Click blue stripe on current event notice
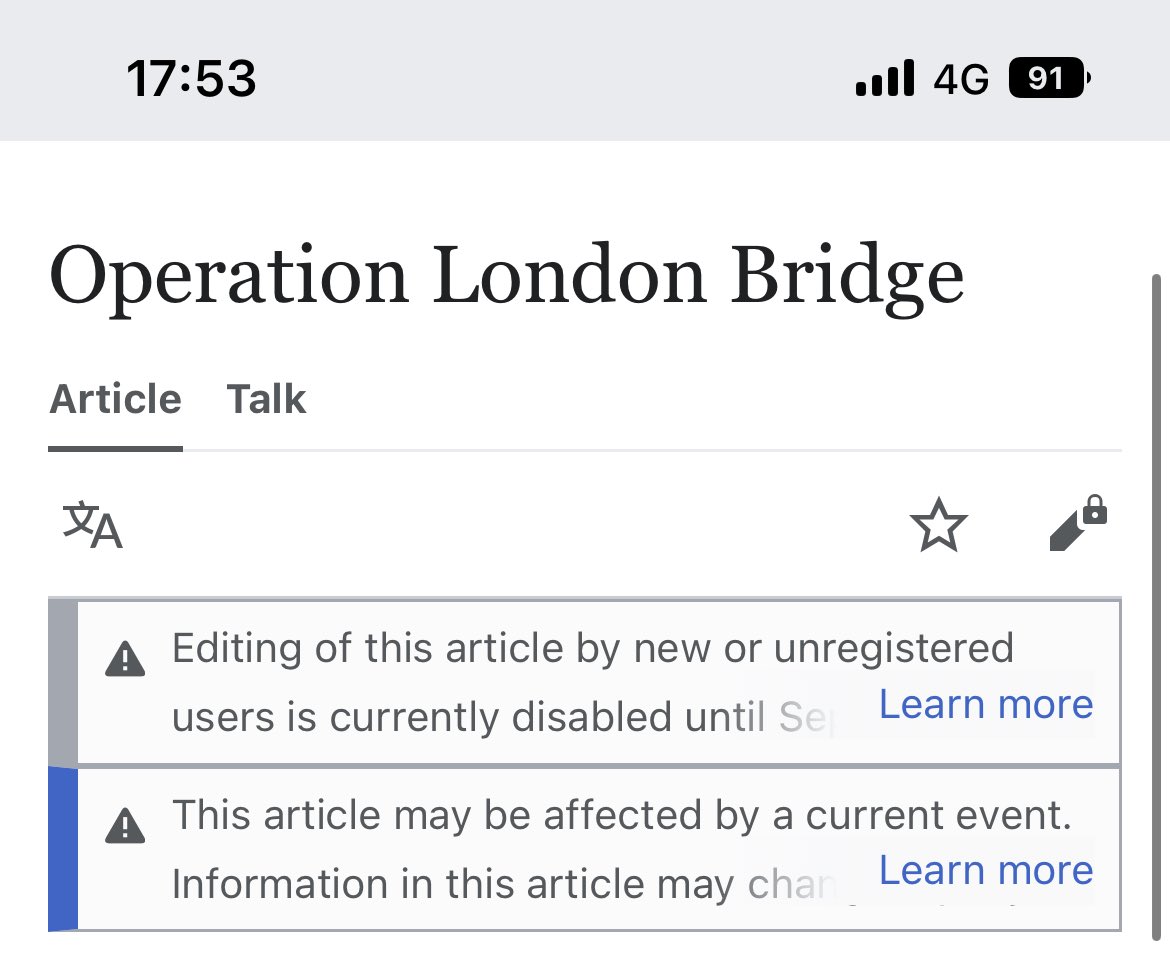 pos(62,848)
